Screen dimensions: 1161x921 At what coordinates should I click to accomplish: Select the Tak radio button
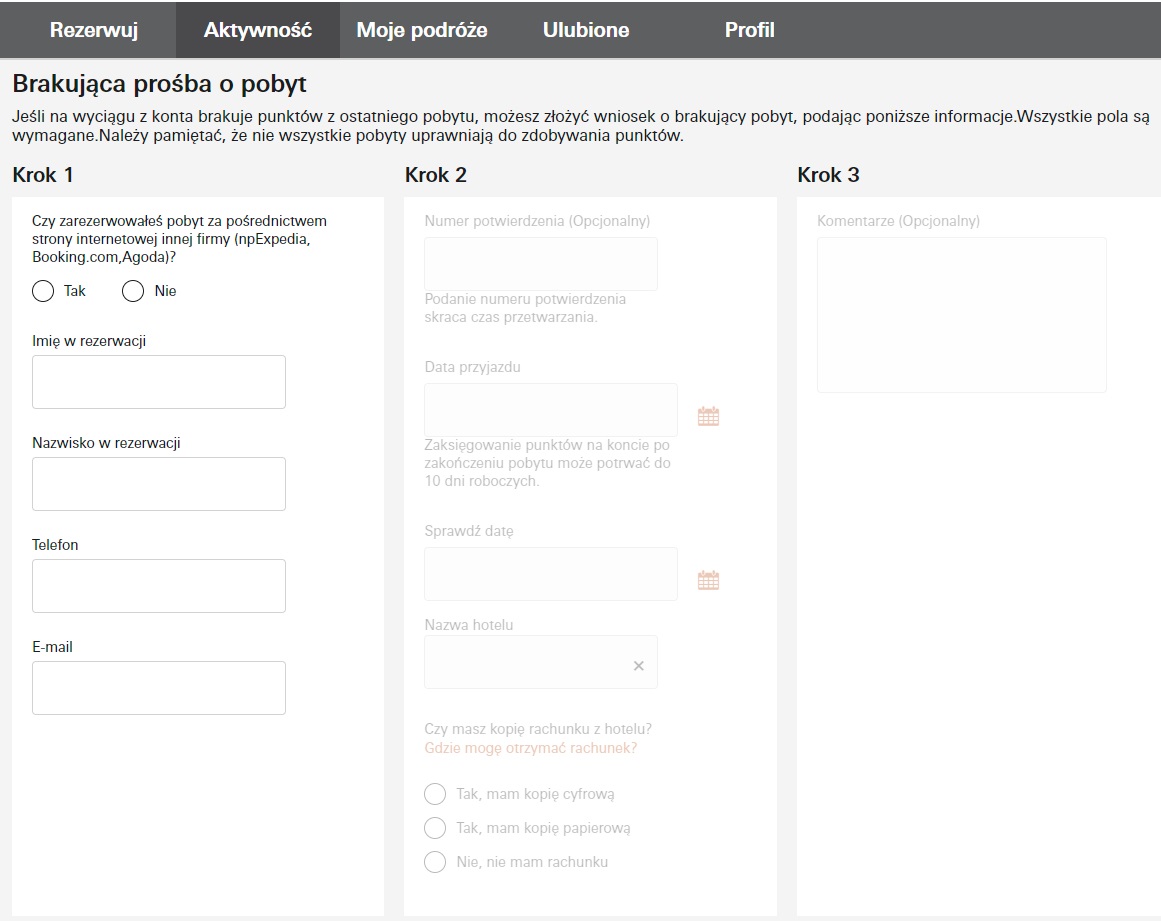(x=43, y=291)
